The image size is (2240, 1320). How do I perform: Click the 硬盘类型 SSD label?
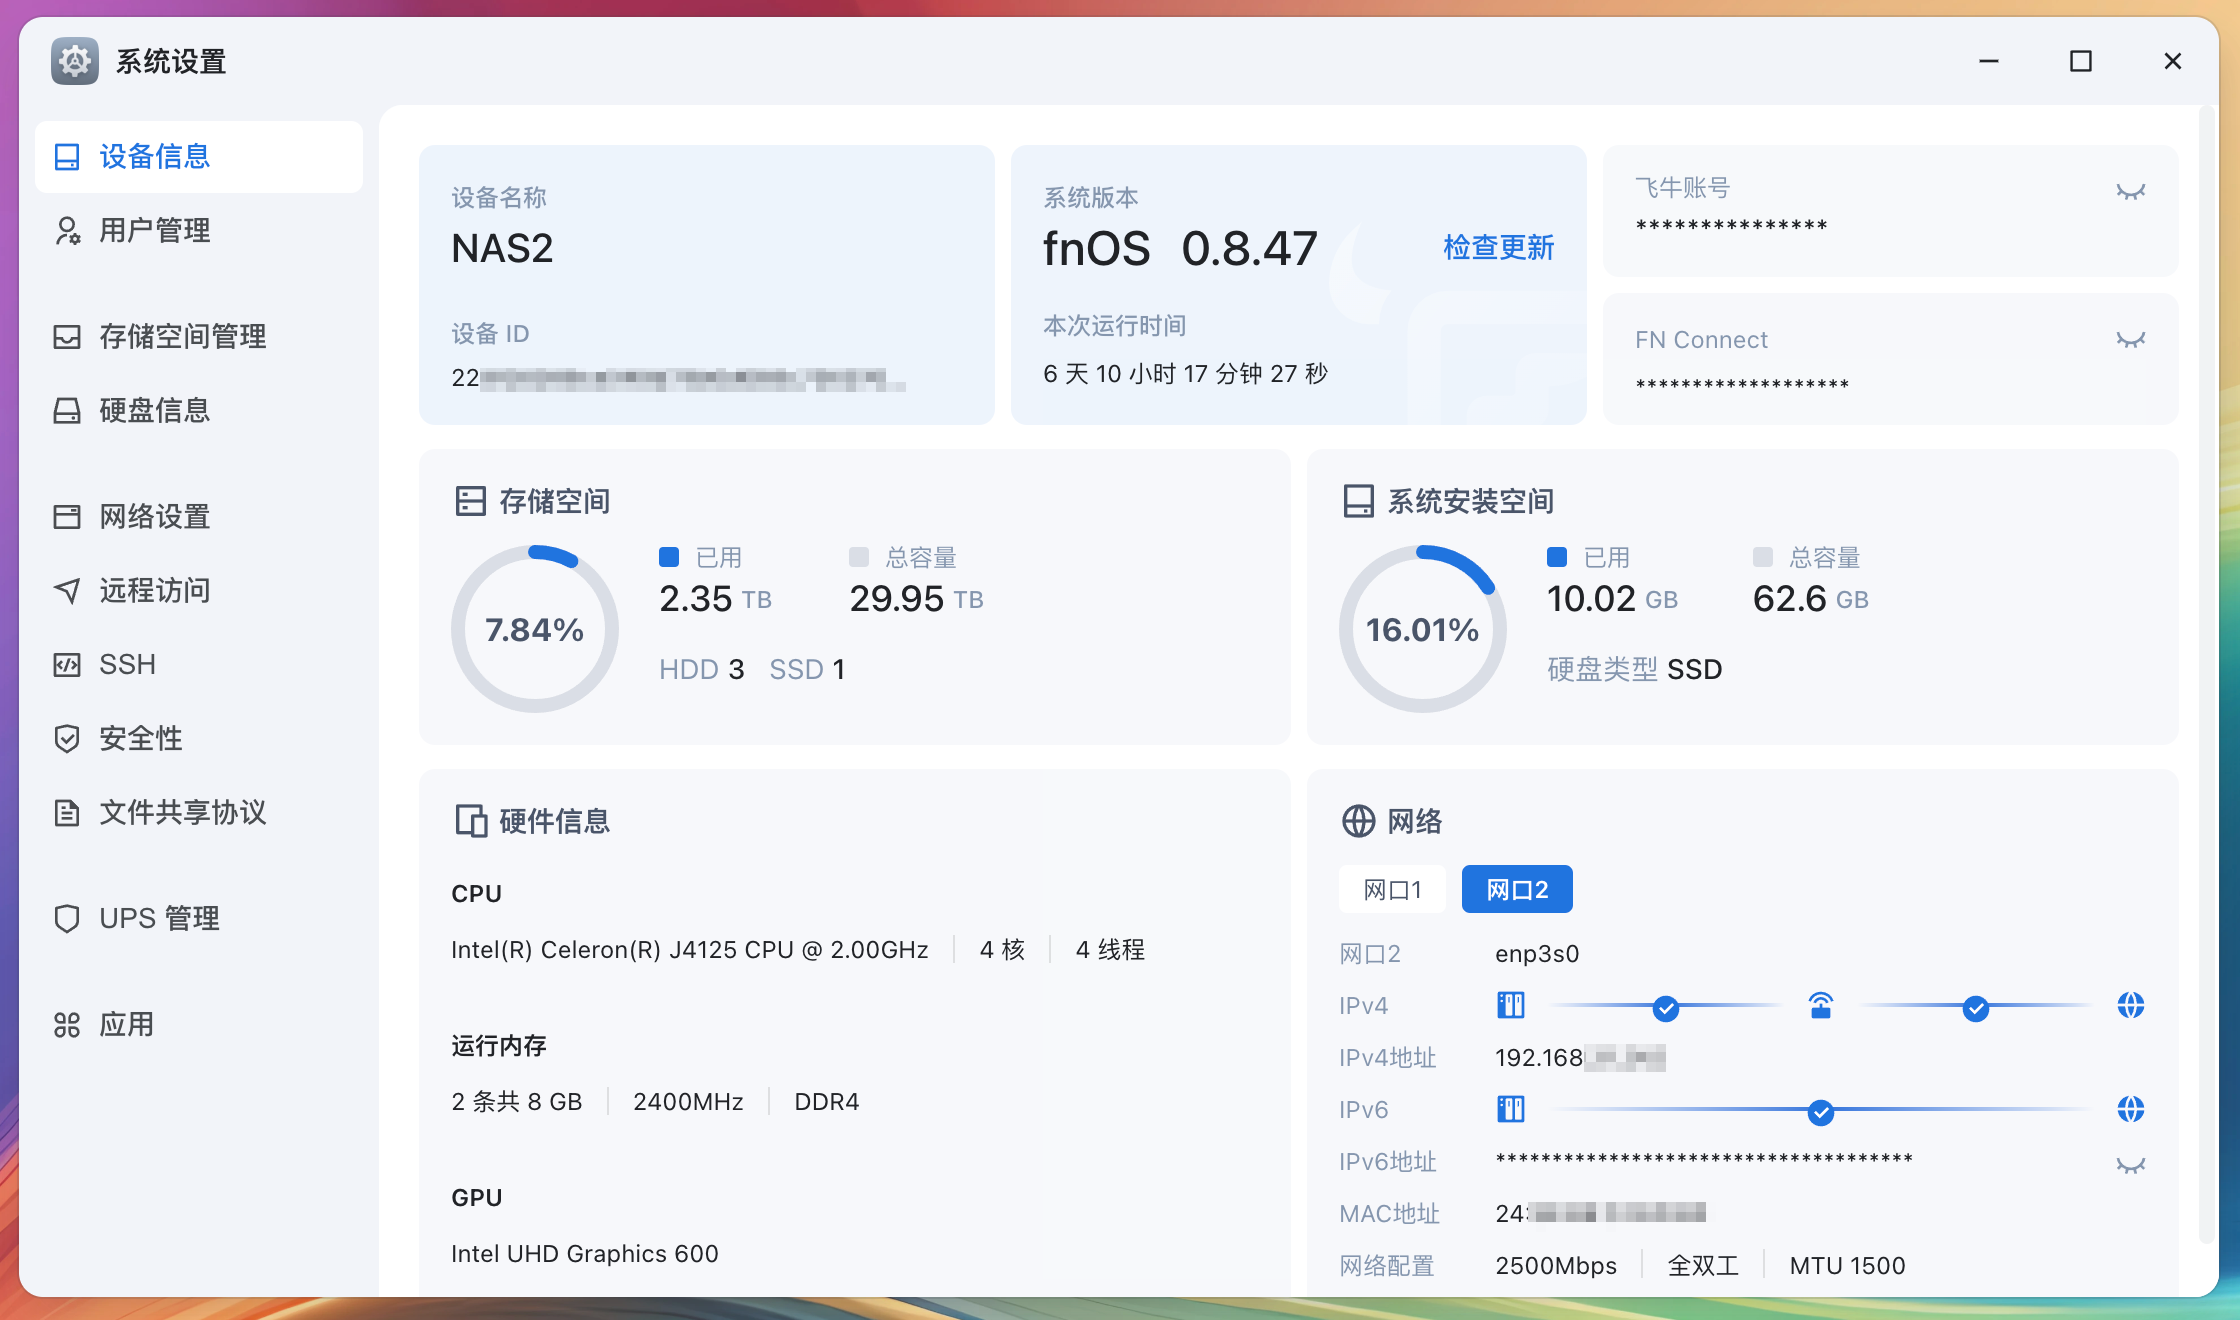(1634, 669)
